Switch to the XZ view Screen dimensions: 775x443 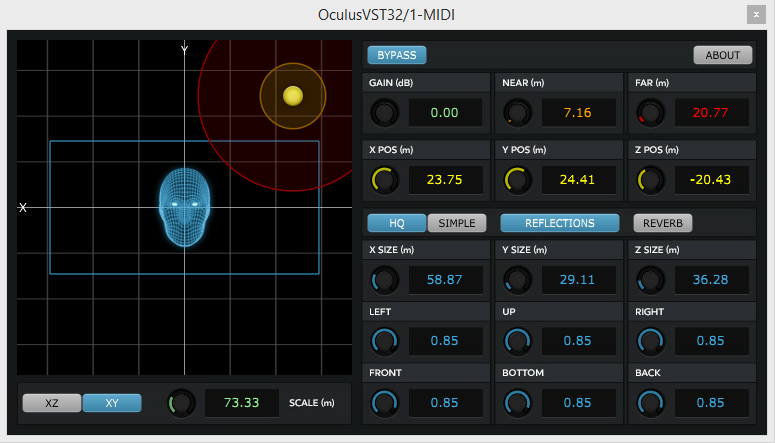[52, 403]
